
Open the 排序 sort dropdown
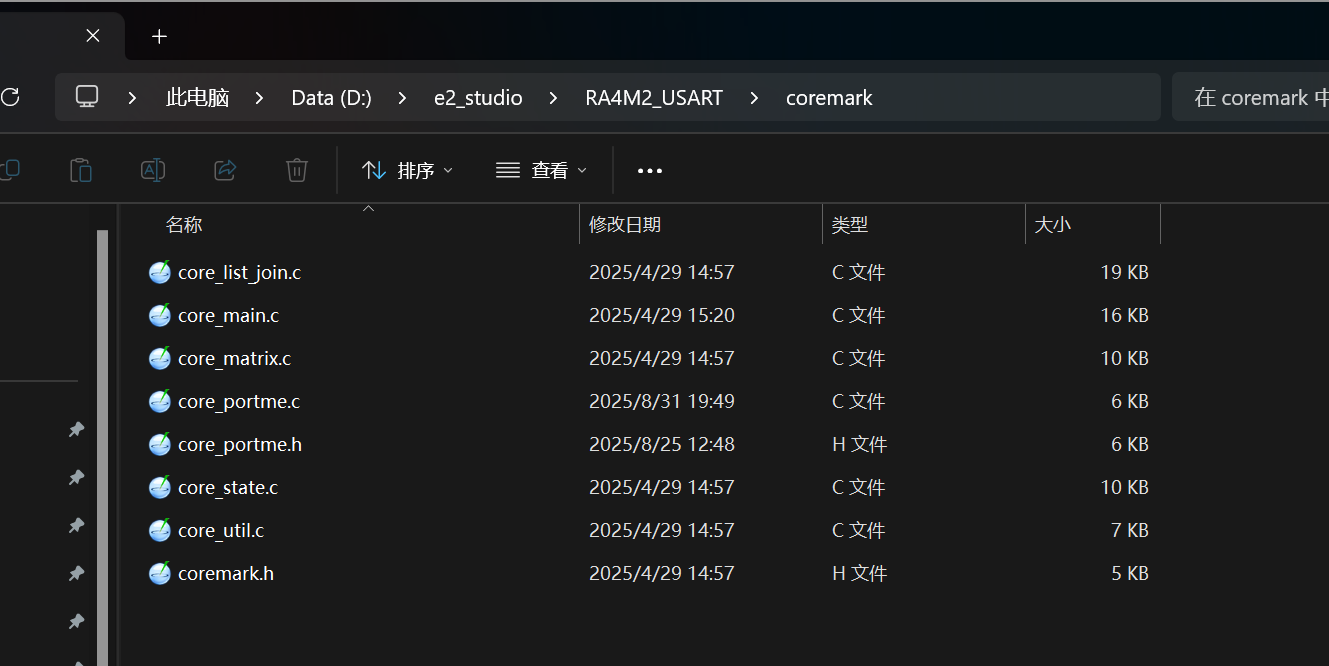coord(407,171)
